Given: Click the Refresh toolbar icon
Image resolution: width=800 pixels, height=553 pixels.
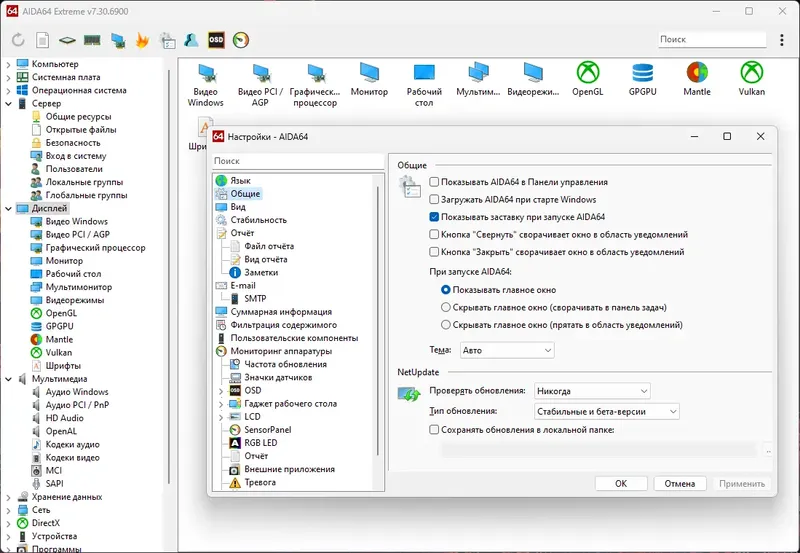Looking at the screenshot, I should point(18,40).
